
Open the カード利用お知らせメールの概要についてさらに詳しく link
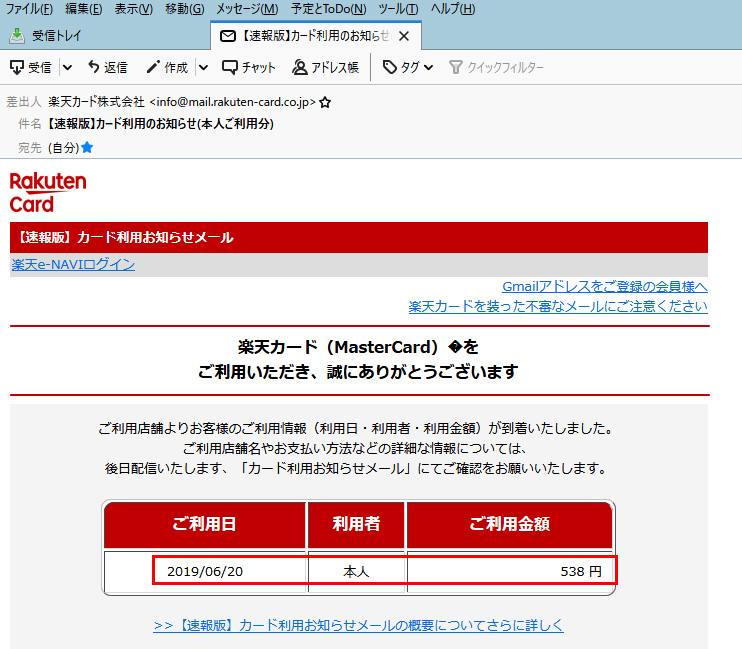tap(358, 625)
